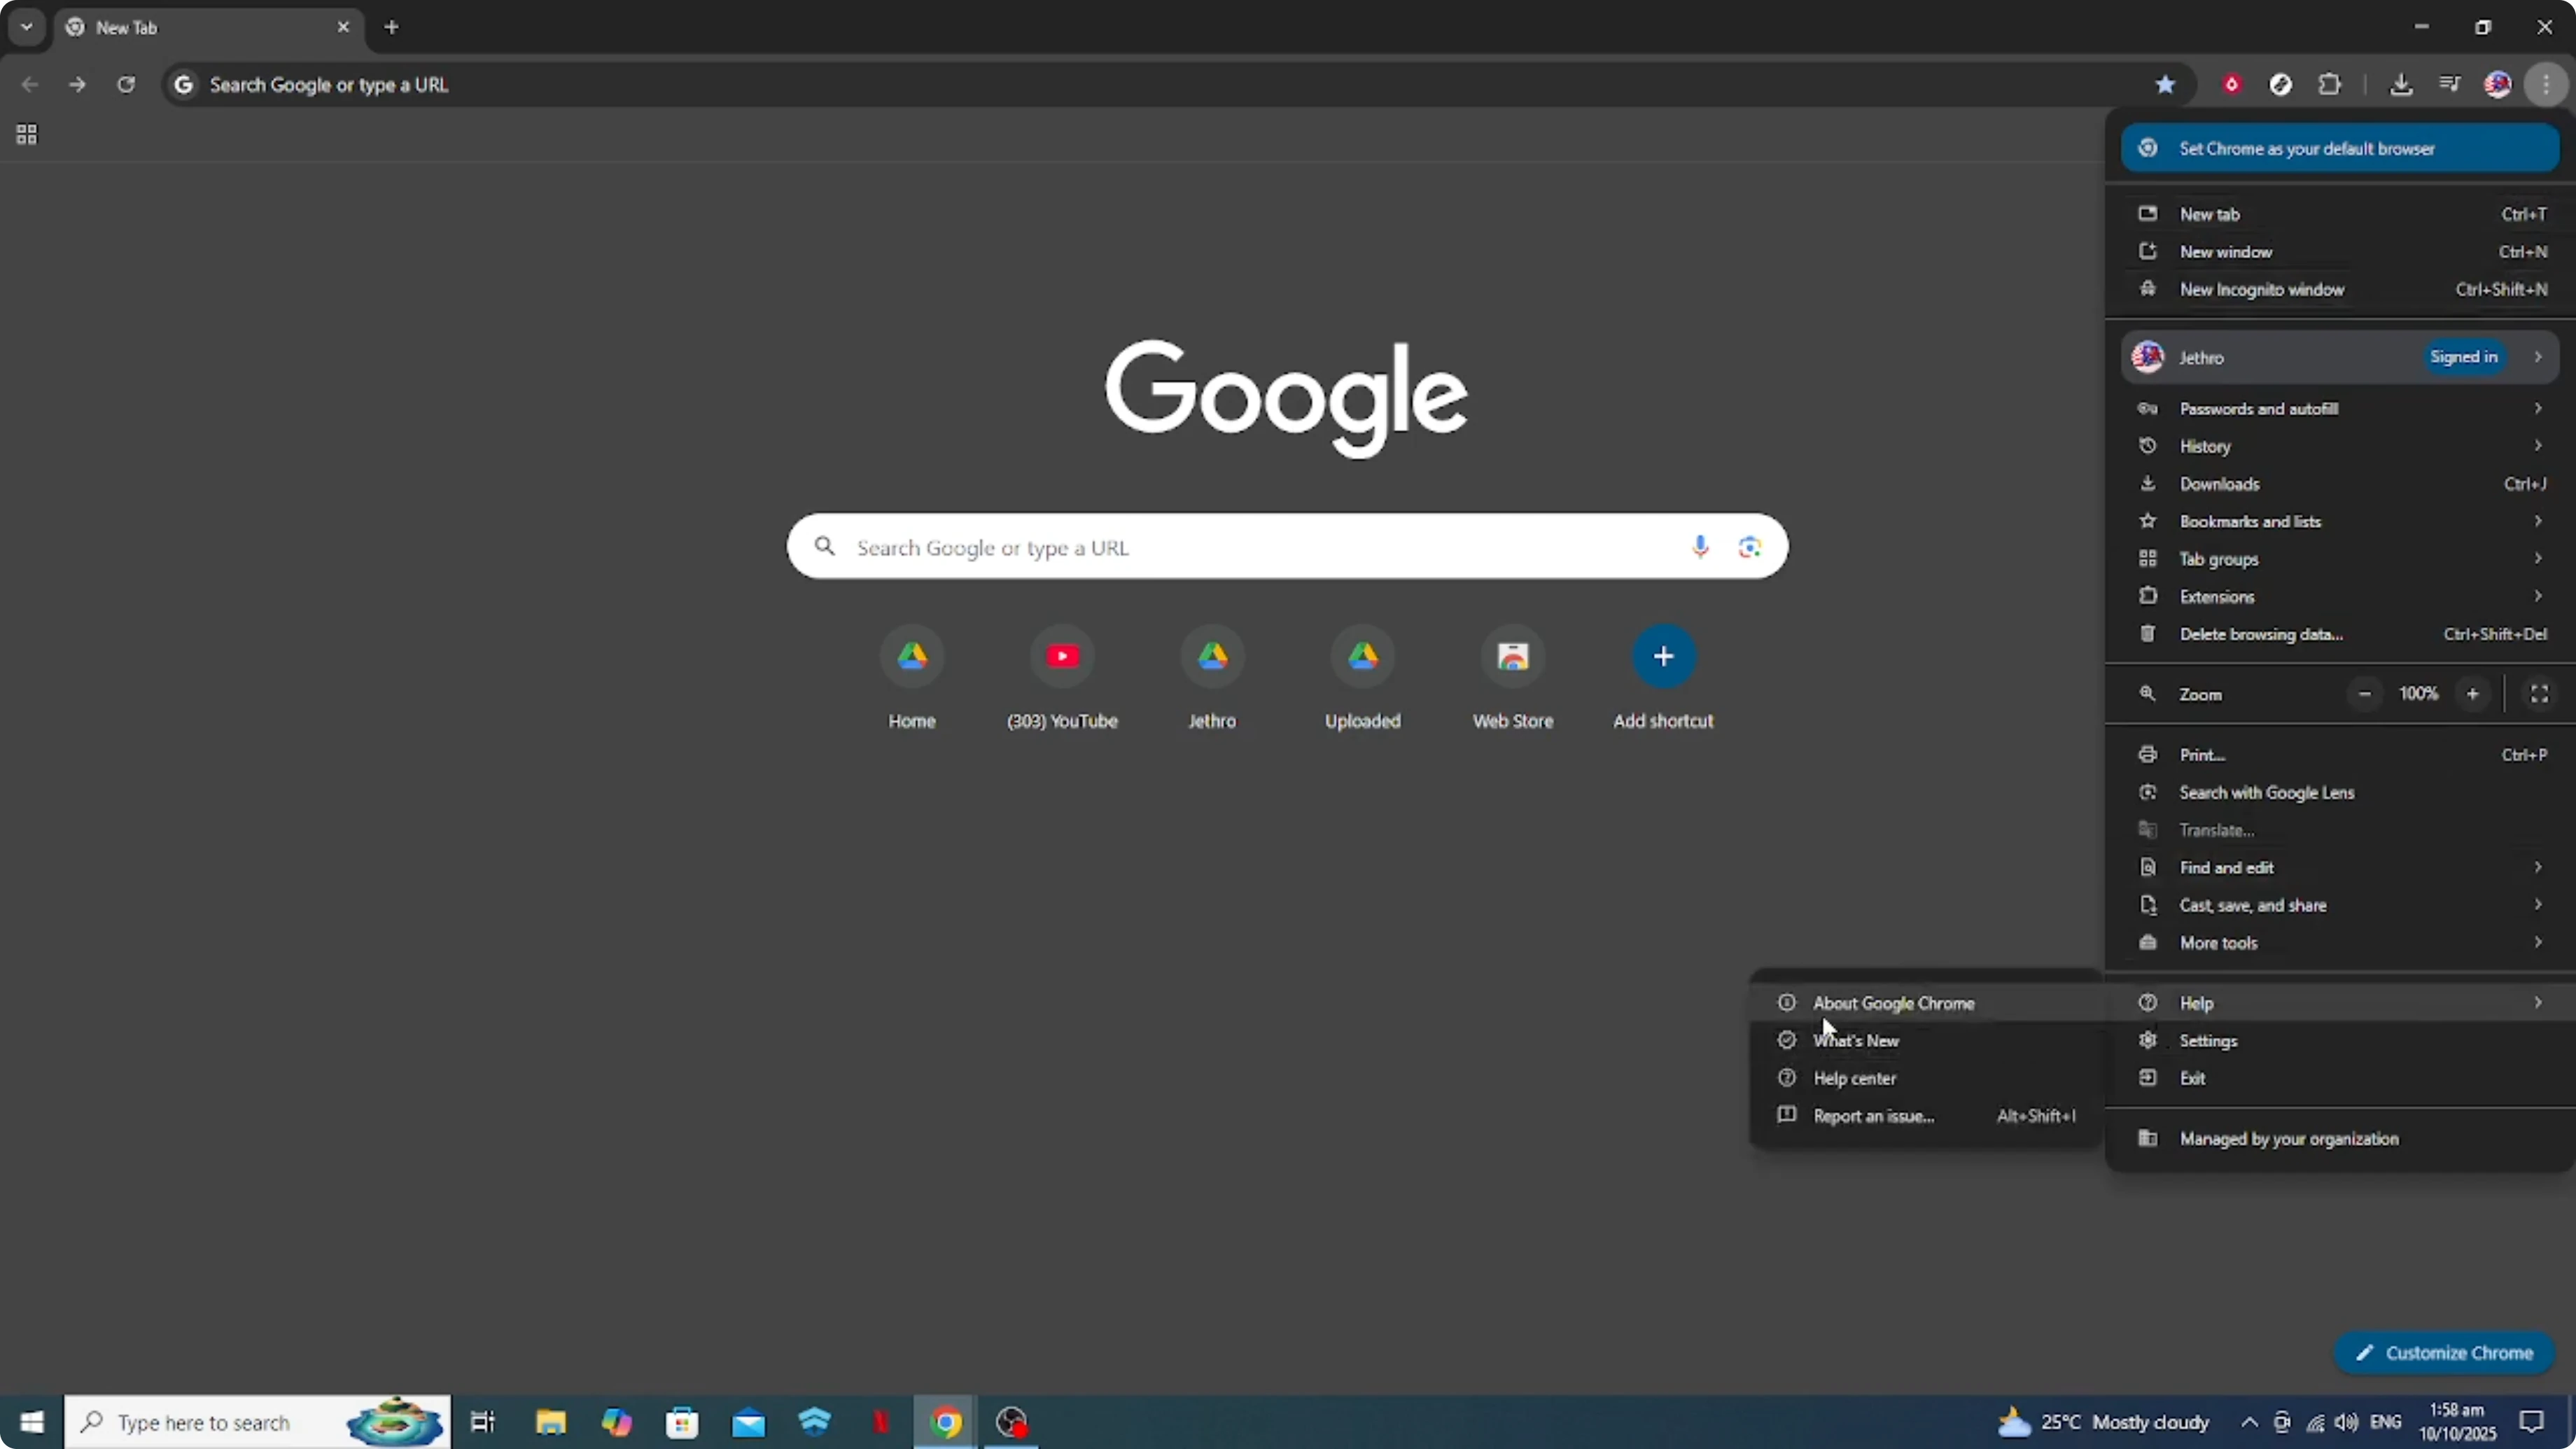The image size is (2576, 1449).
Task: Toggle the bookmark star for this tab
Action: 2166,84
